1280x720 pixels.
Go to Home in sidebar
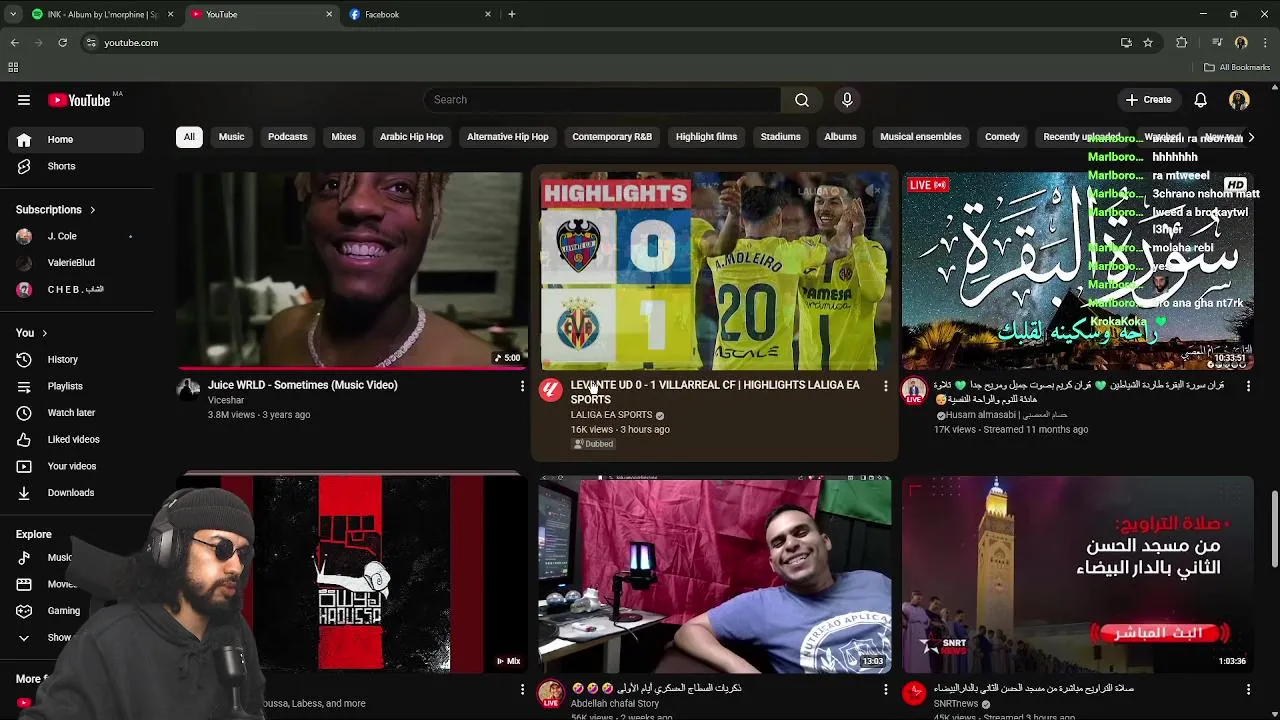coord(78,140)
